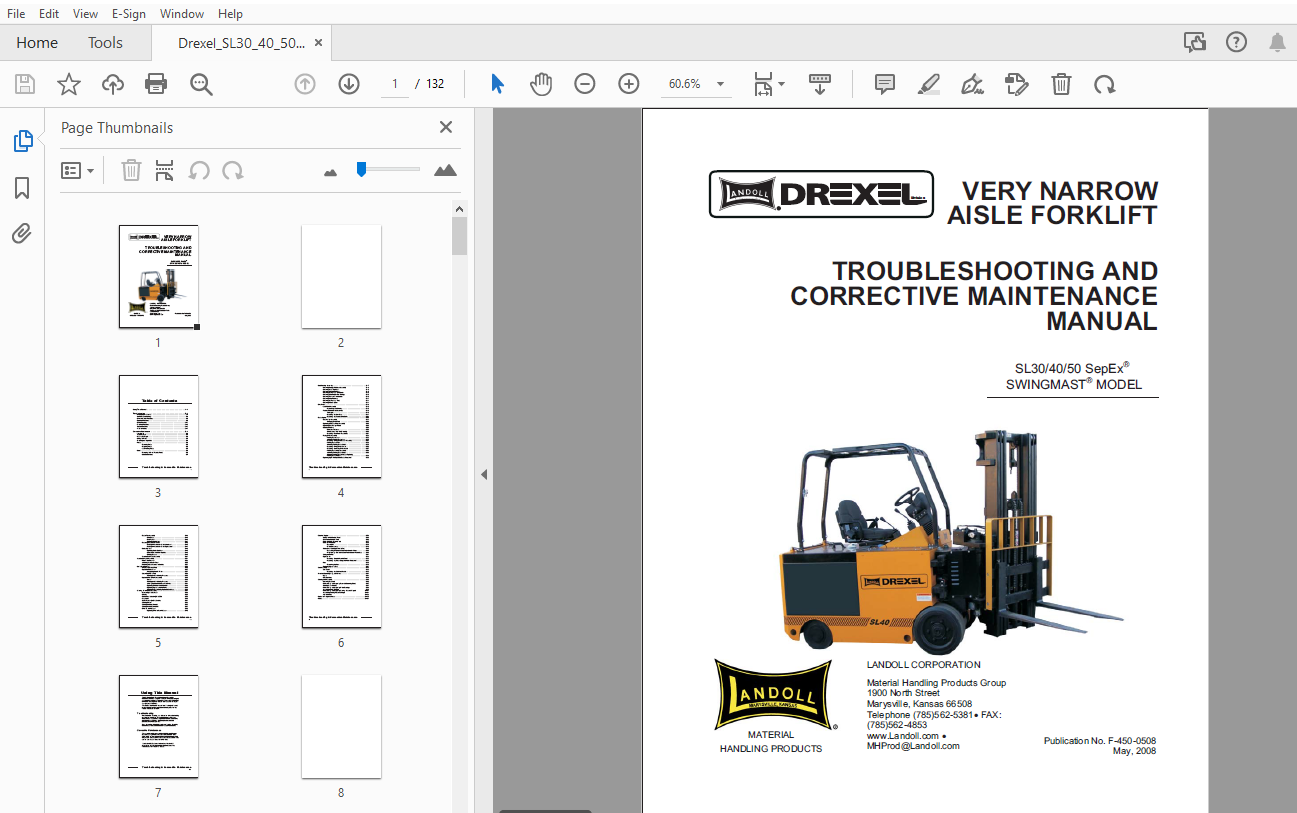Open the share chat icon at top right
The height and width of the screenshot is (813, 1297).
(1194, 42)
